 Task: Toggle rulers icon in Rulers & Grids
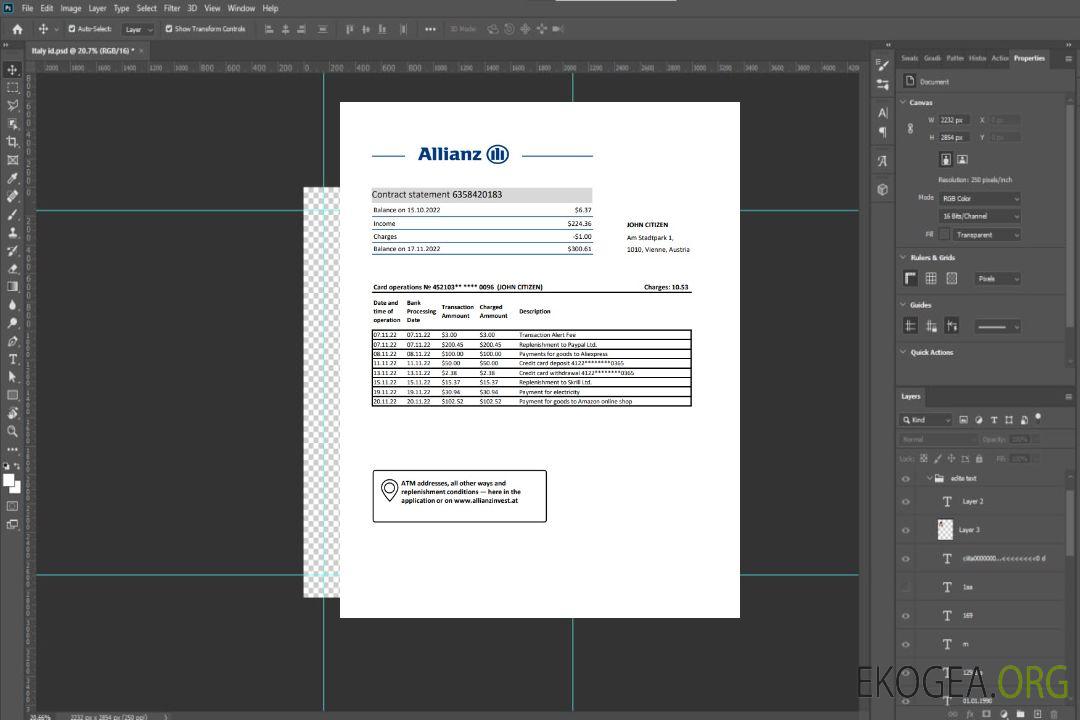[911, 278]
